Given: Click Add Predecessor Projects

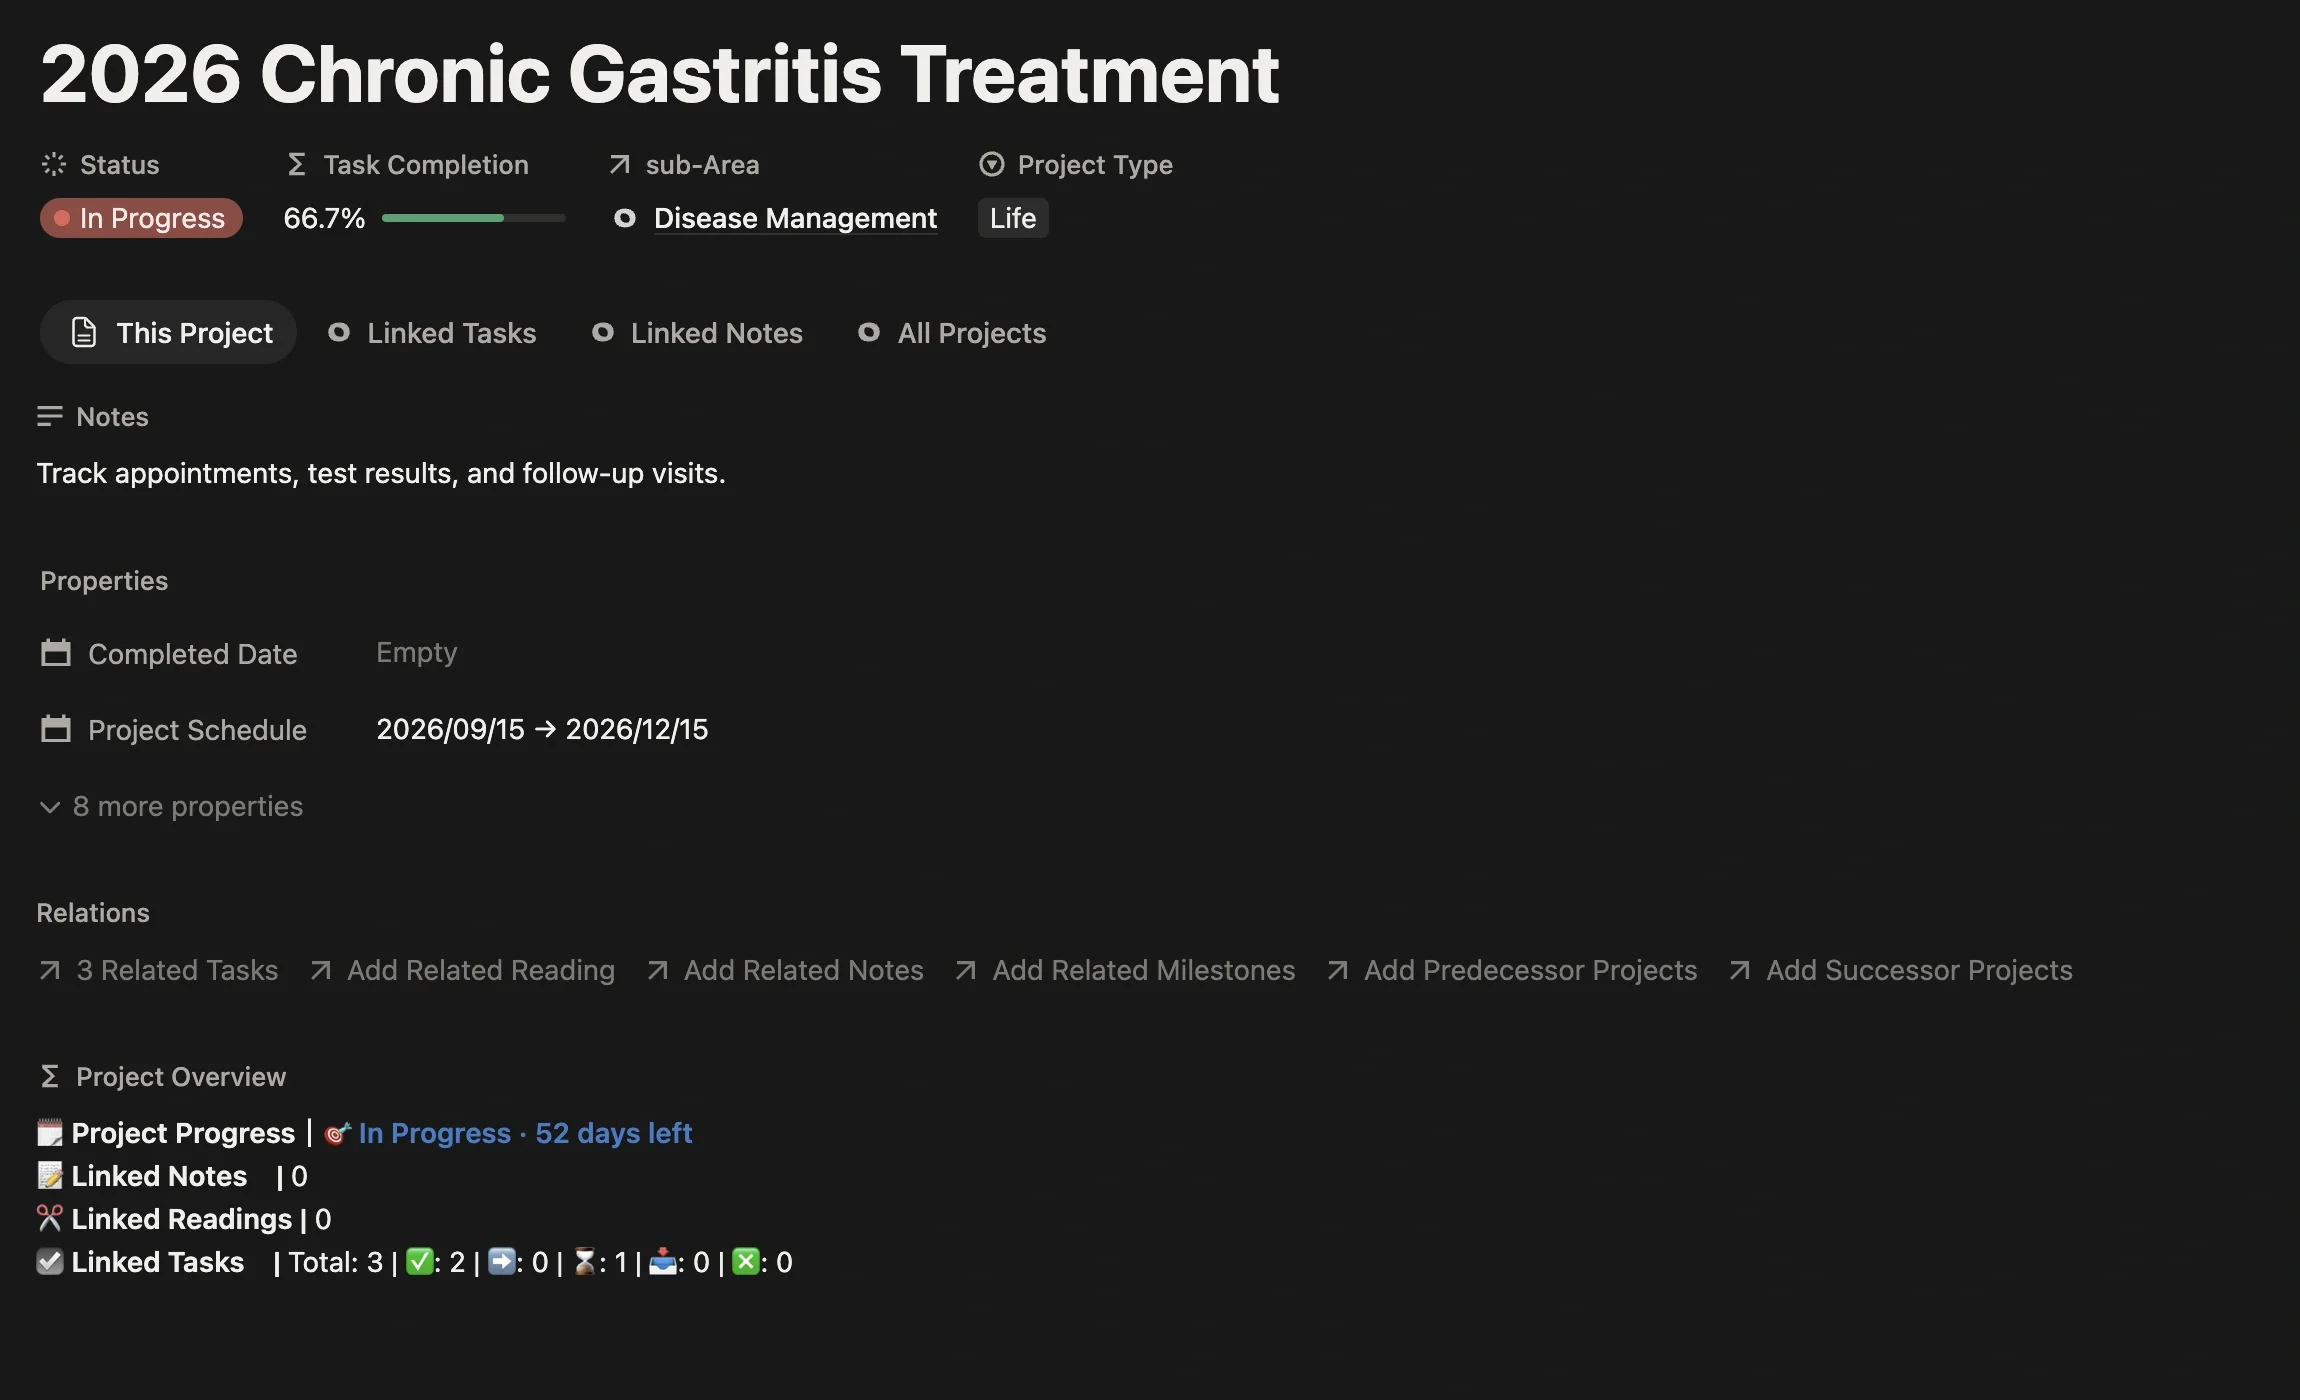Looking at the screenshot, I should [x=1512, y=970].
